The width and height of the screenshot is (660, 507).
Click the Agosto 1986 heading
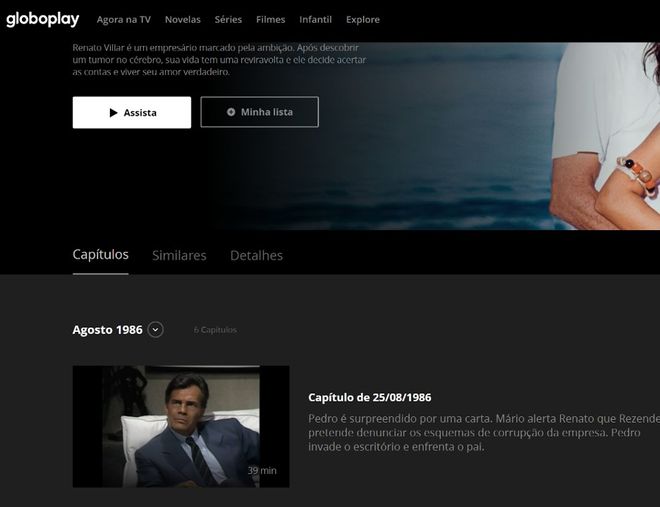click(x=107, y=329)
